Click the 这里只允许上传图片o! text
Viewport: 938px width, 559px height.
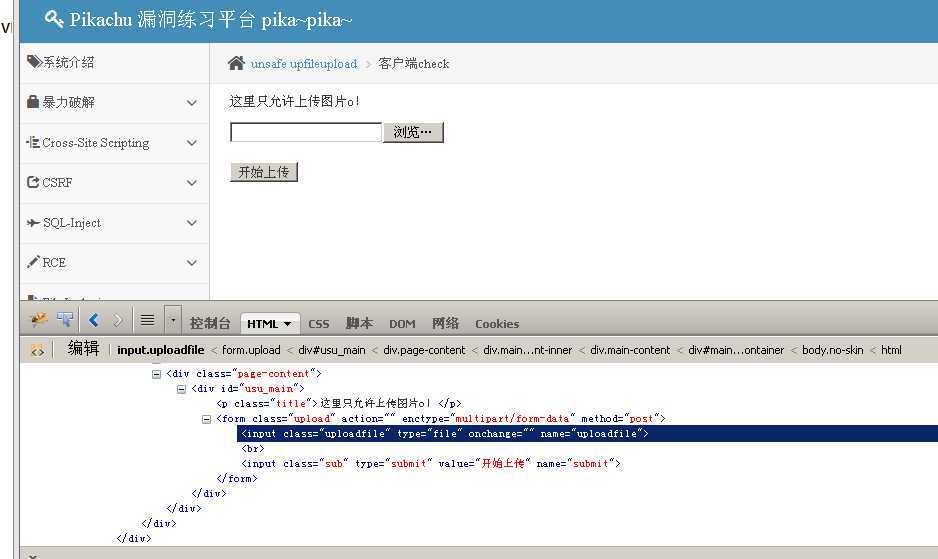[x=294, y=101]
